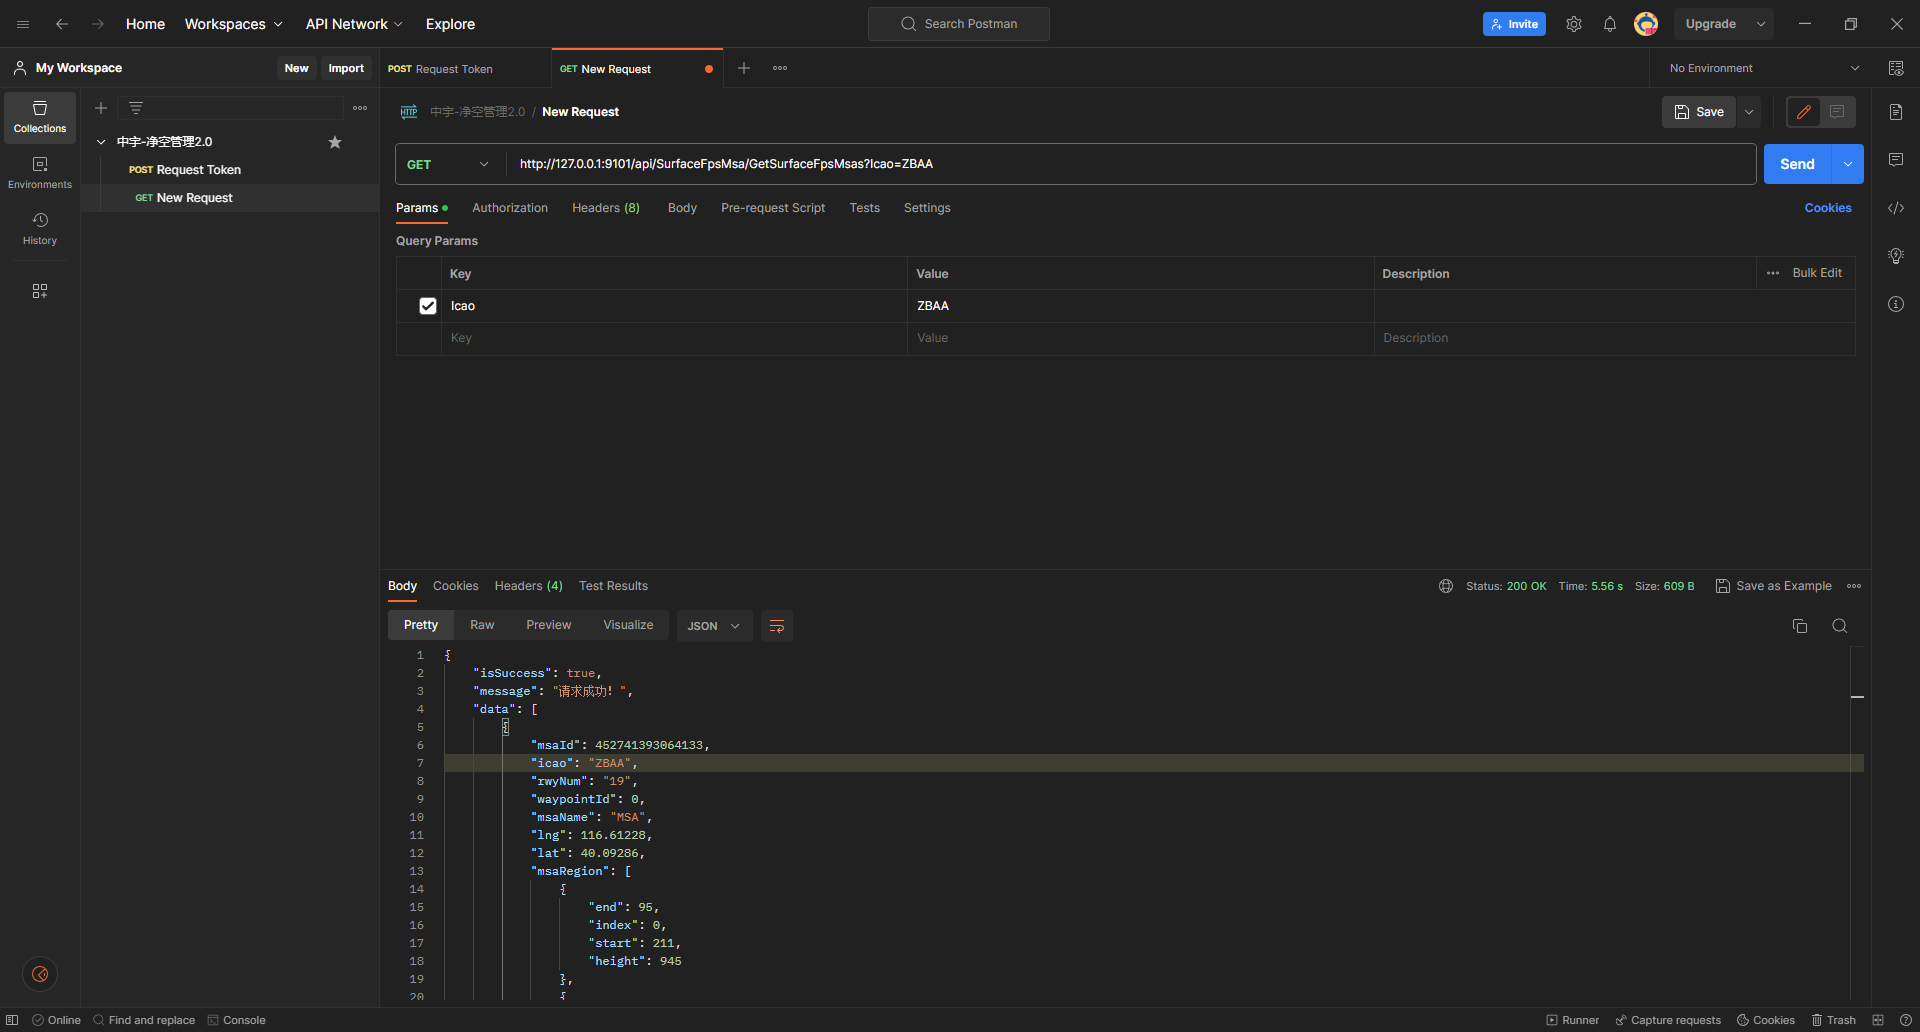The width and height of the screenshot is (1920, 1032).
Task: Open the network globe icon near status
Action: (1446, 586)
